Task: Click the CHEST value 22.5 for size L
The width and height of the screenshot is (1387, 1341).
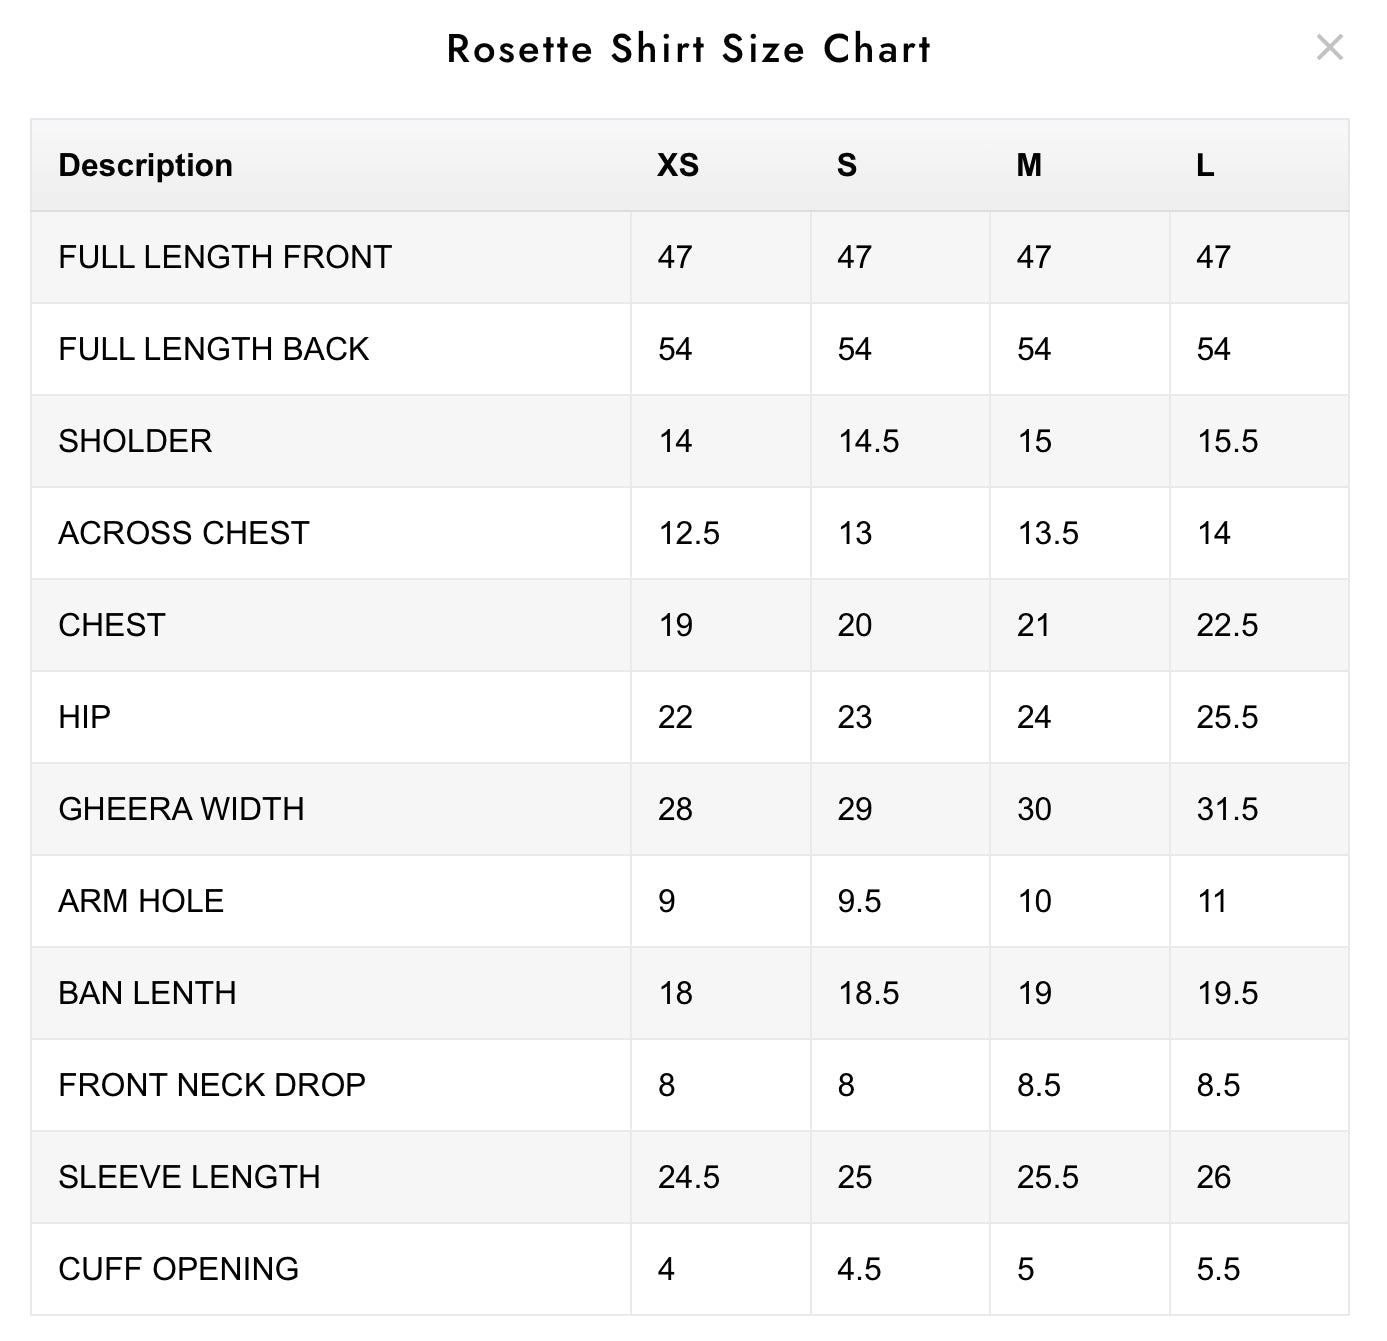Action: click(1227, 625)
